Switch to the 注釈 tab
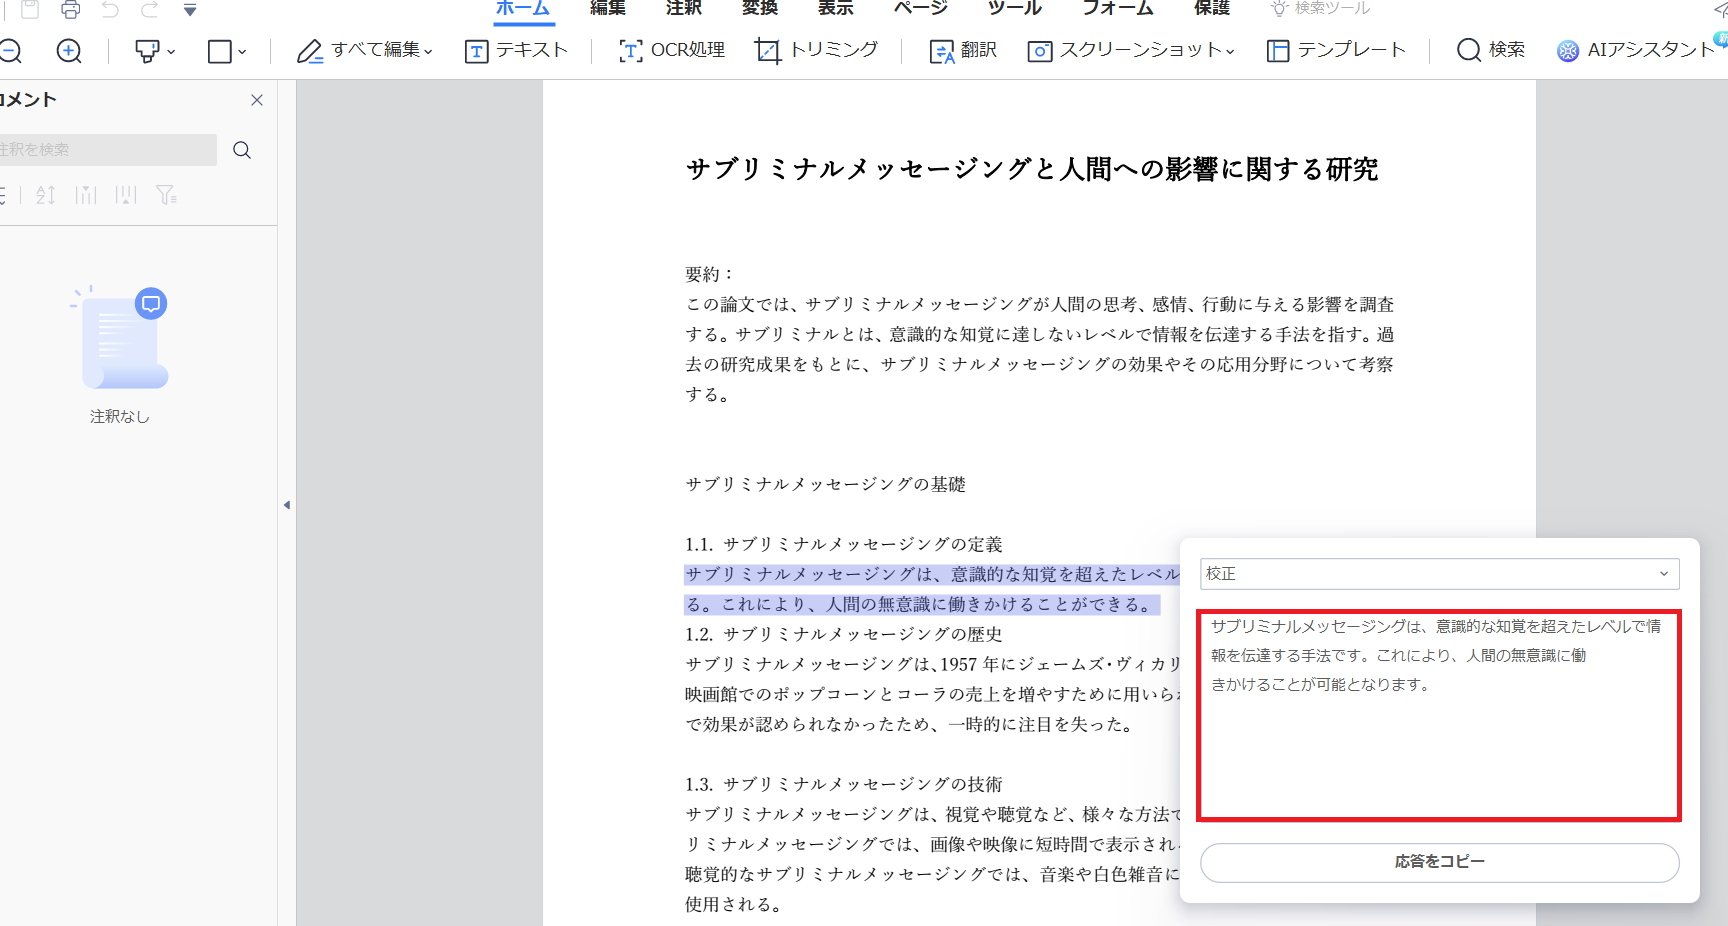The width and height of the screenshot is (1728, 926). tap(684, 9)
